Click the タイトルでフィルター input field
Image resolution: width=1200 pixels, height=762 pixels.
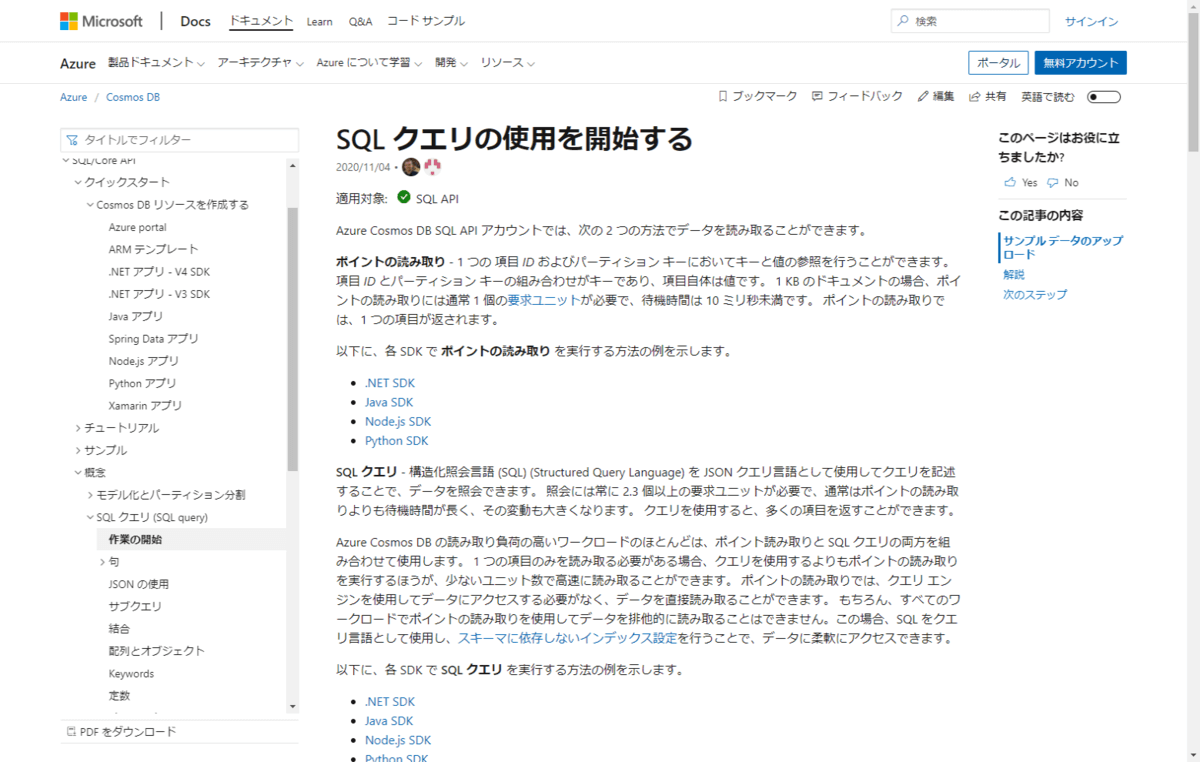[x=179, y=140]
